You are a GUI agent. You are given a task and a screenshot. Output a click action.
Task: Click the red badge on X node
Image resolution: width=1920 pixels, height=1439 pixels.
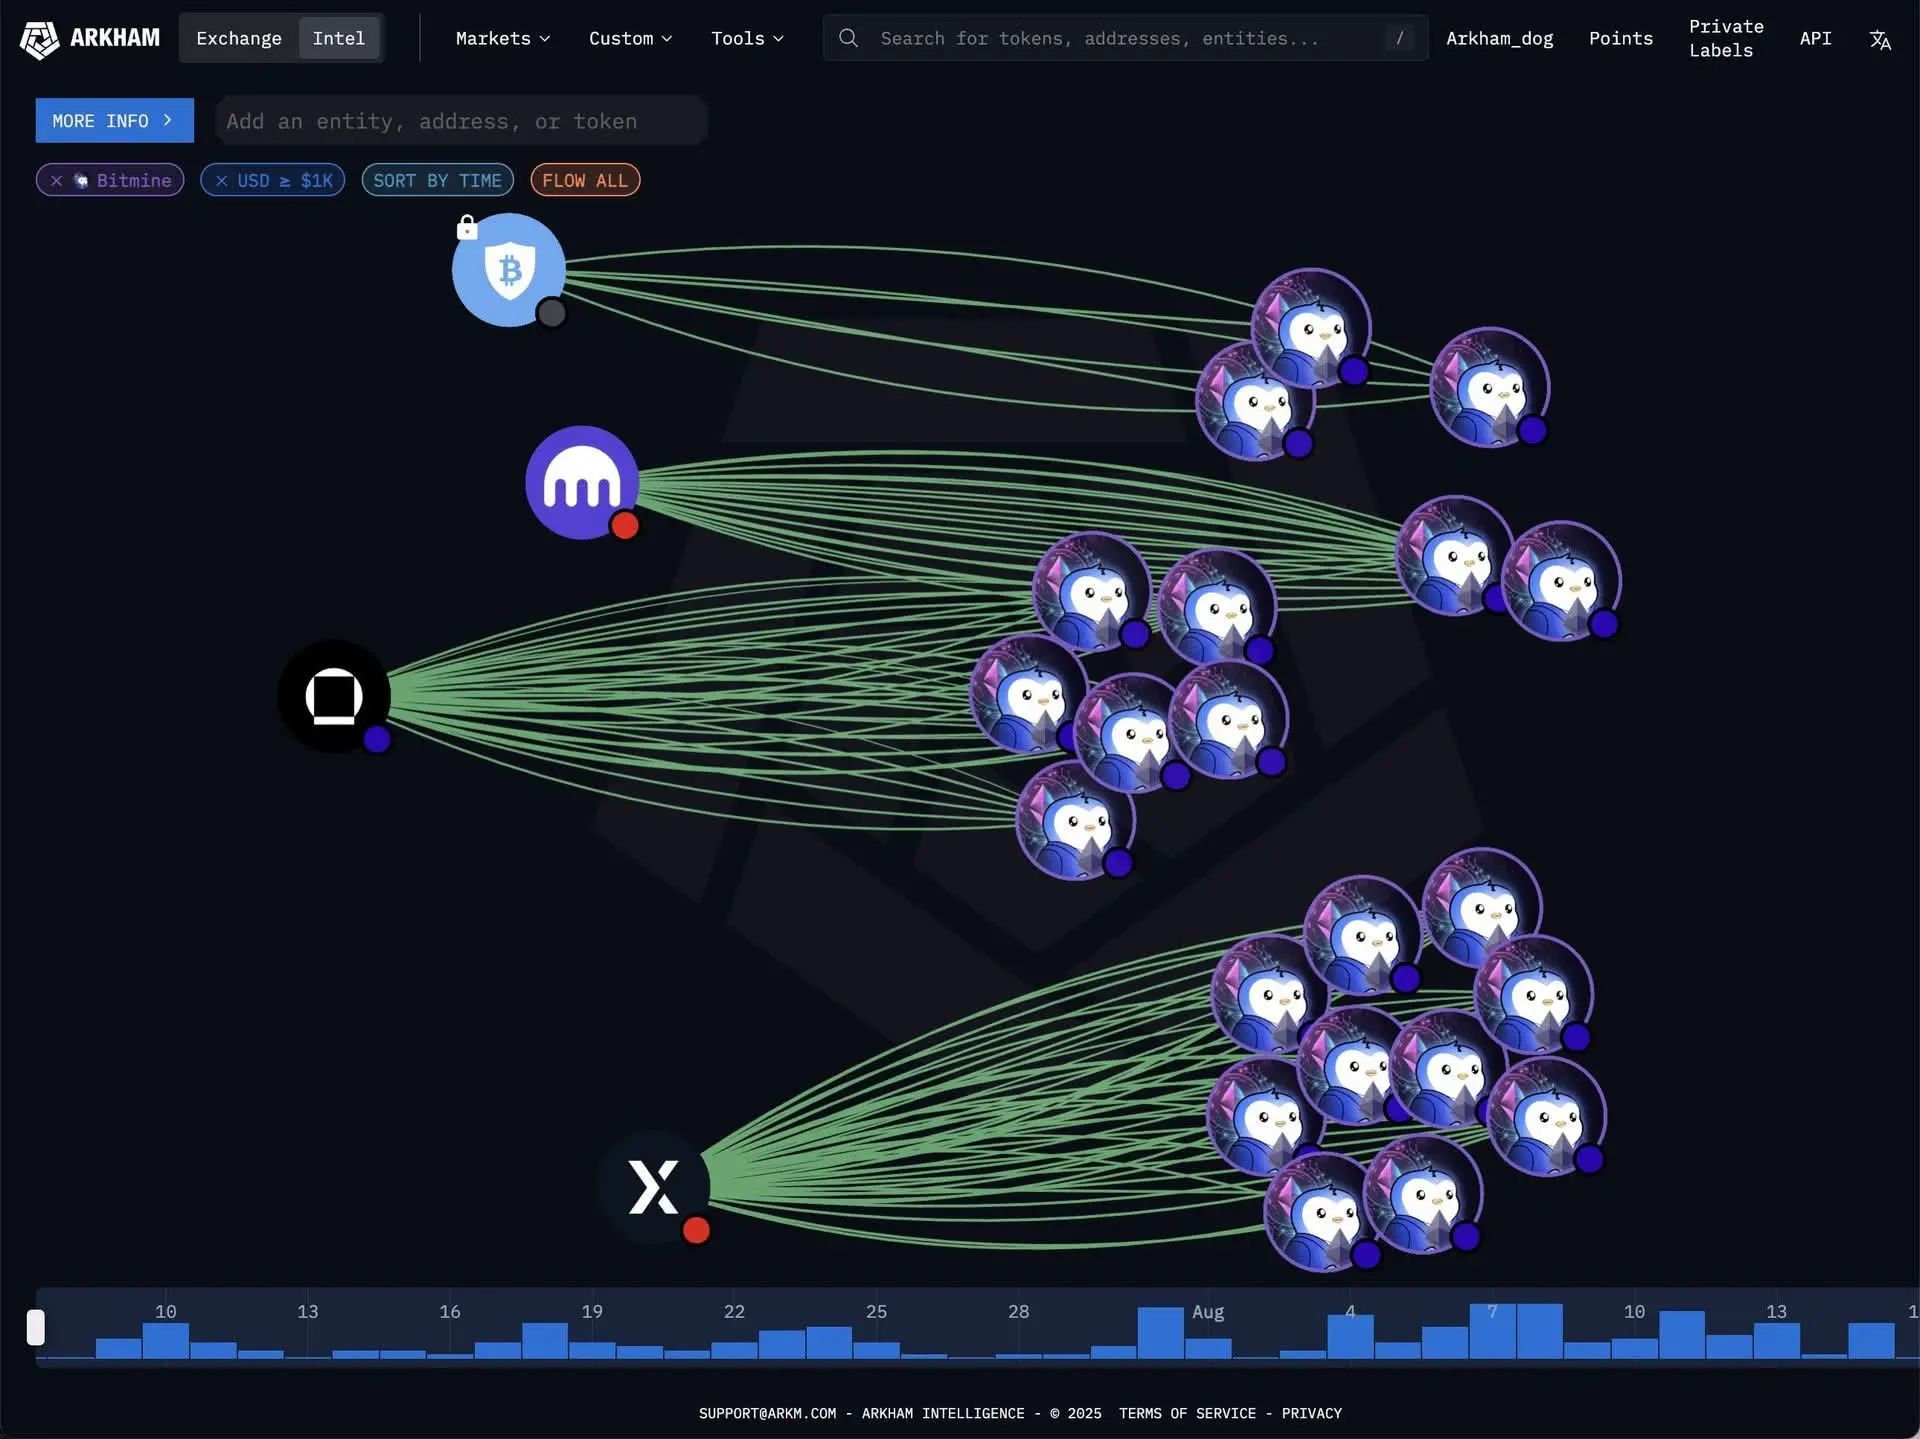696,1230
